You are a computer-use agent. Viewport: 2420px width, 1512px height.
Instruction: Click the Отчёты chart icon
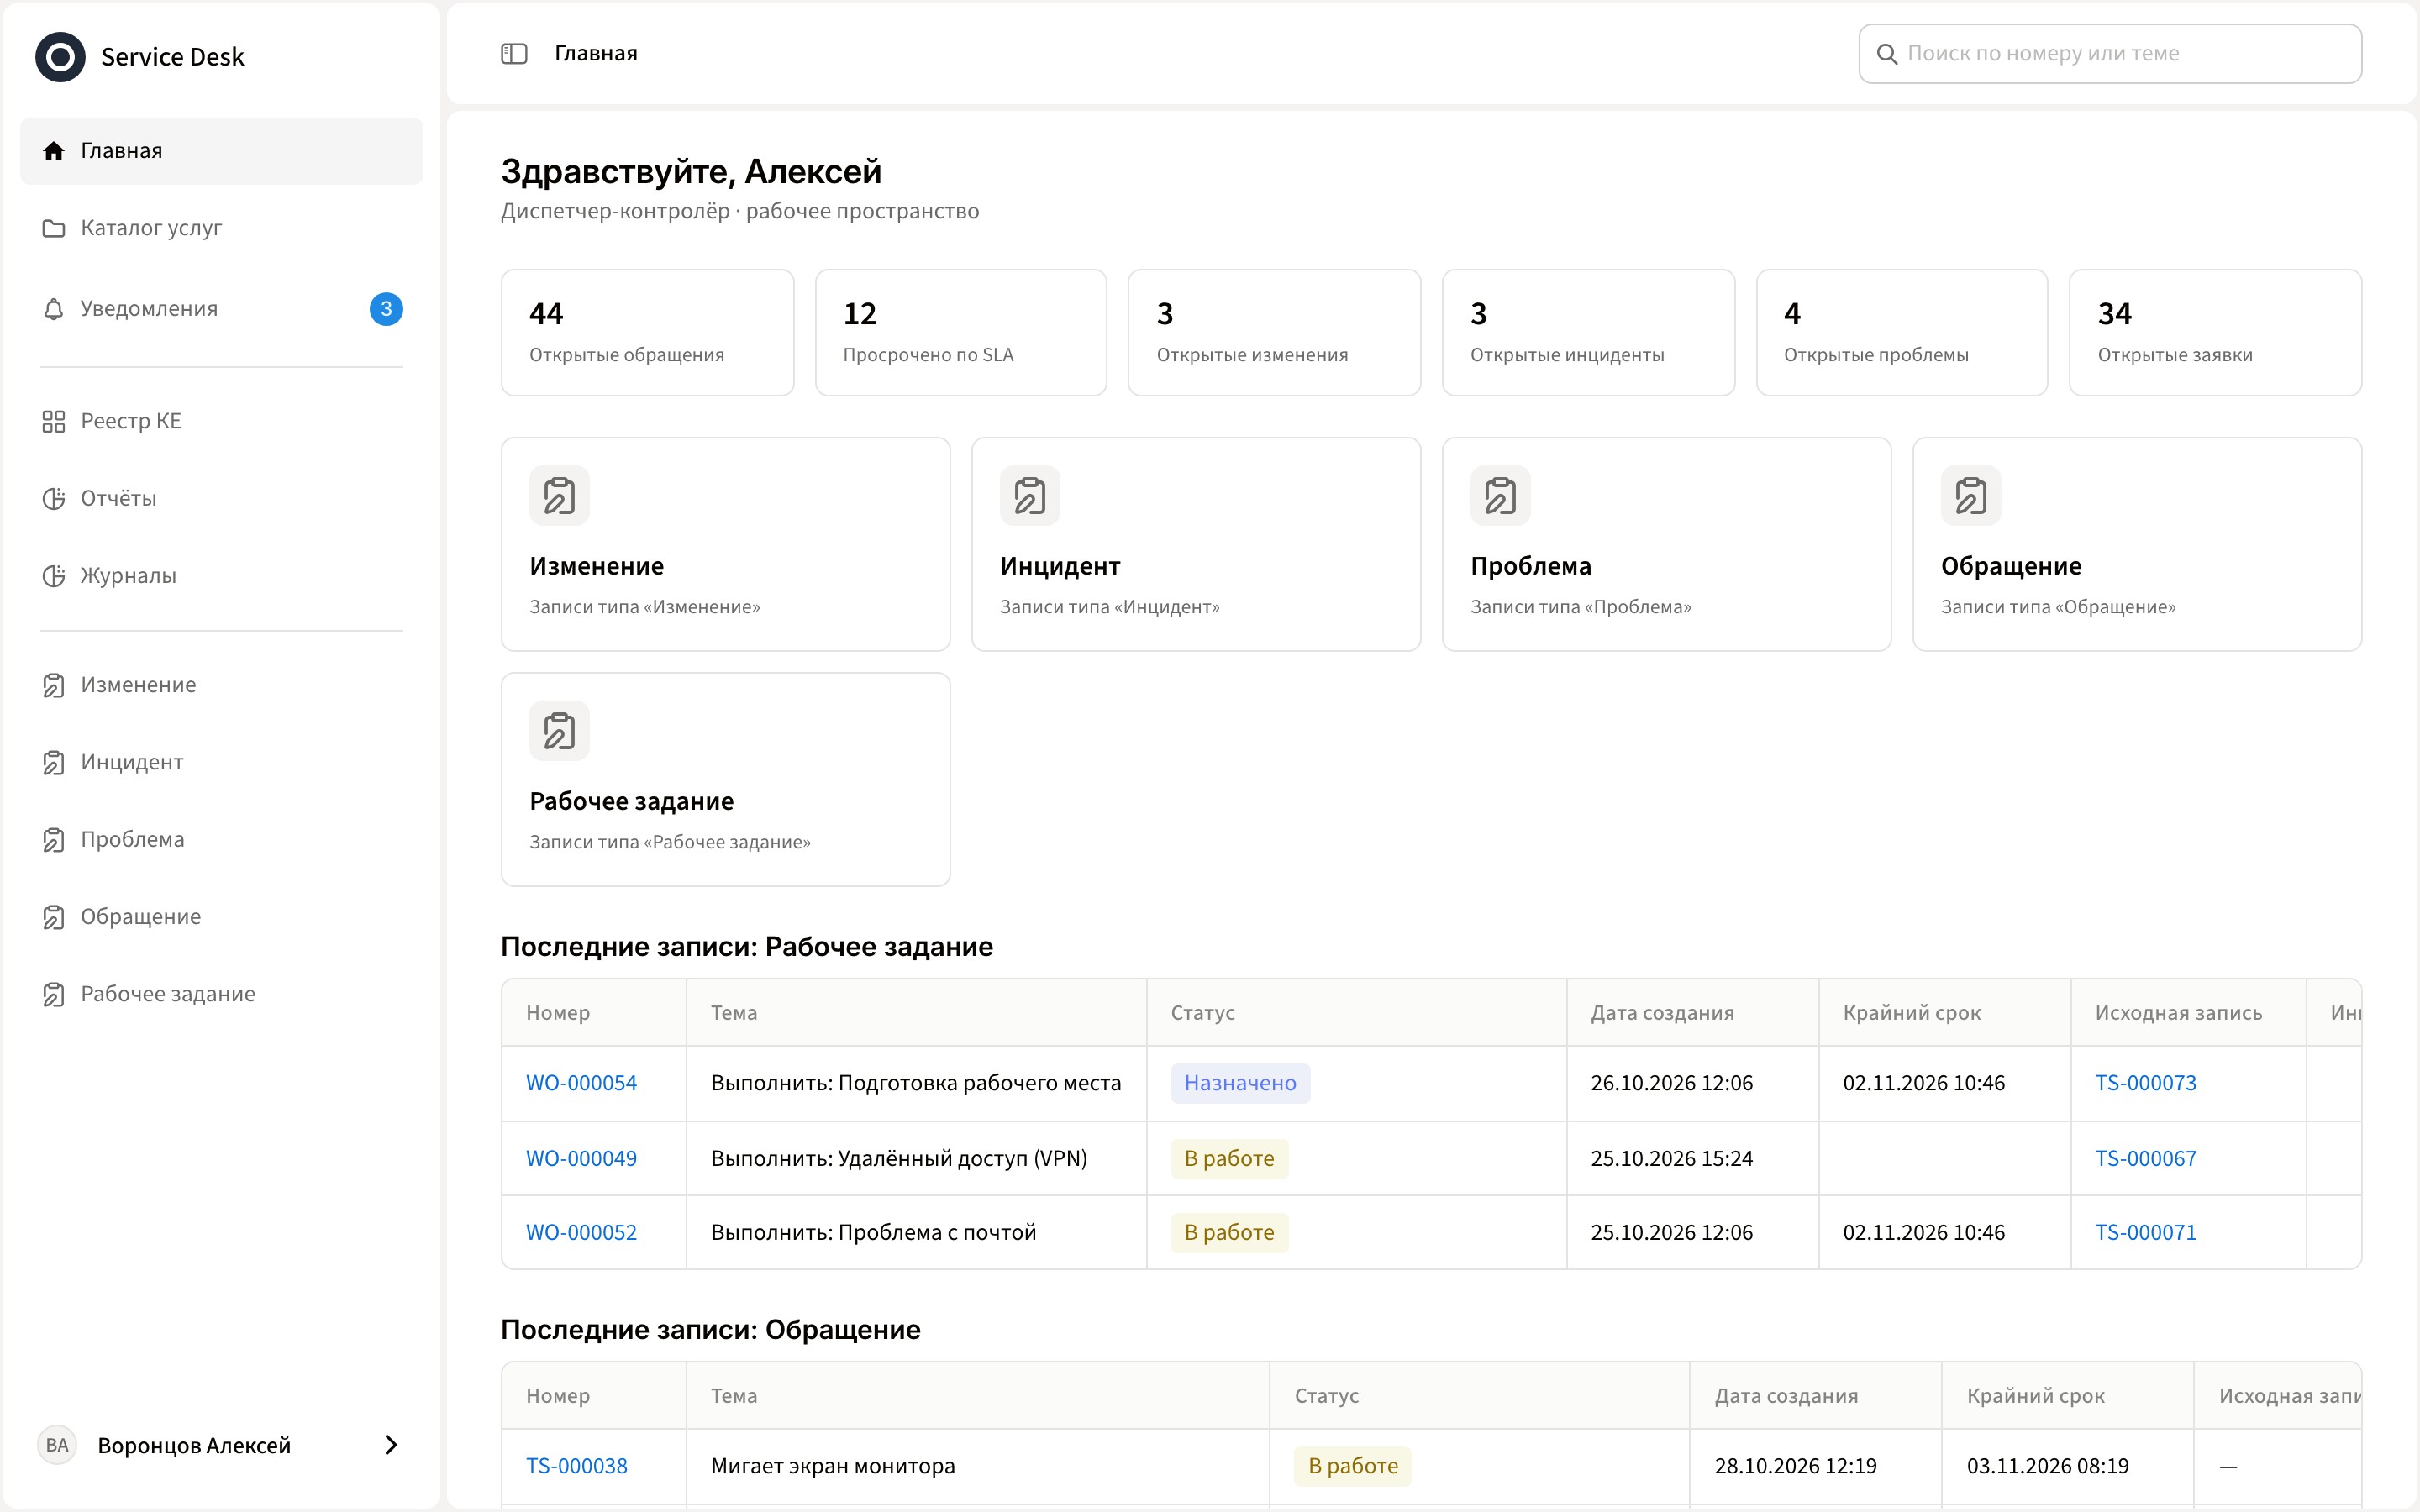(53, 498)
